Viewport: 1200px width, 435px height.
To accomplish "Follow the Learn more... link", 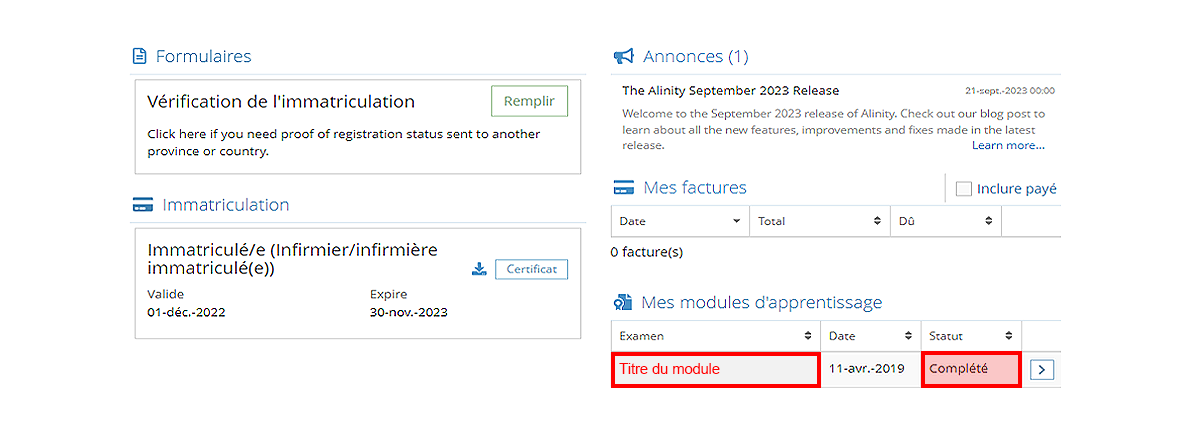I will [x=1008, y=146].
